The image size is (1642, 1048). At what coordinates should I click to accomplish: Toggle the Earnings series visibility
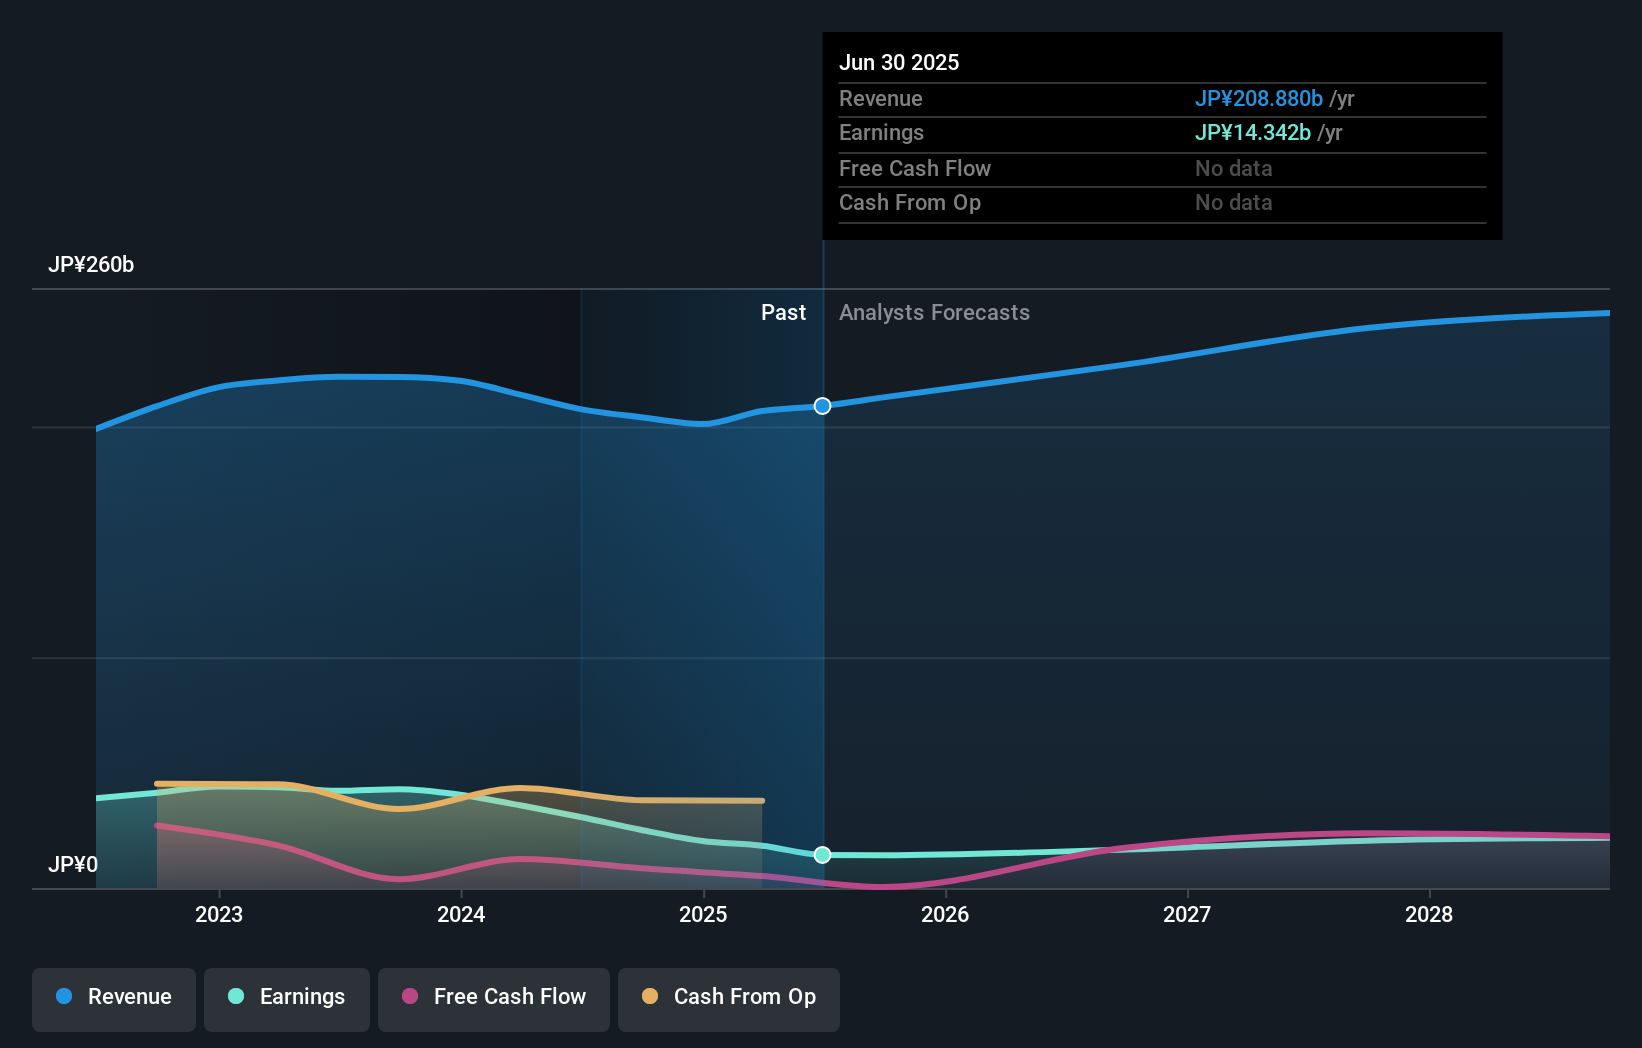286,997
